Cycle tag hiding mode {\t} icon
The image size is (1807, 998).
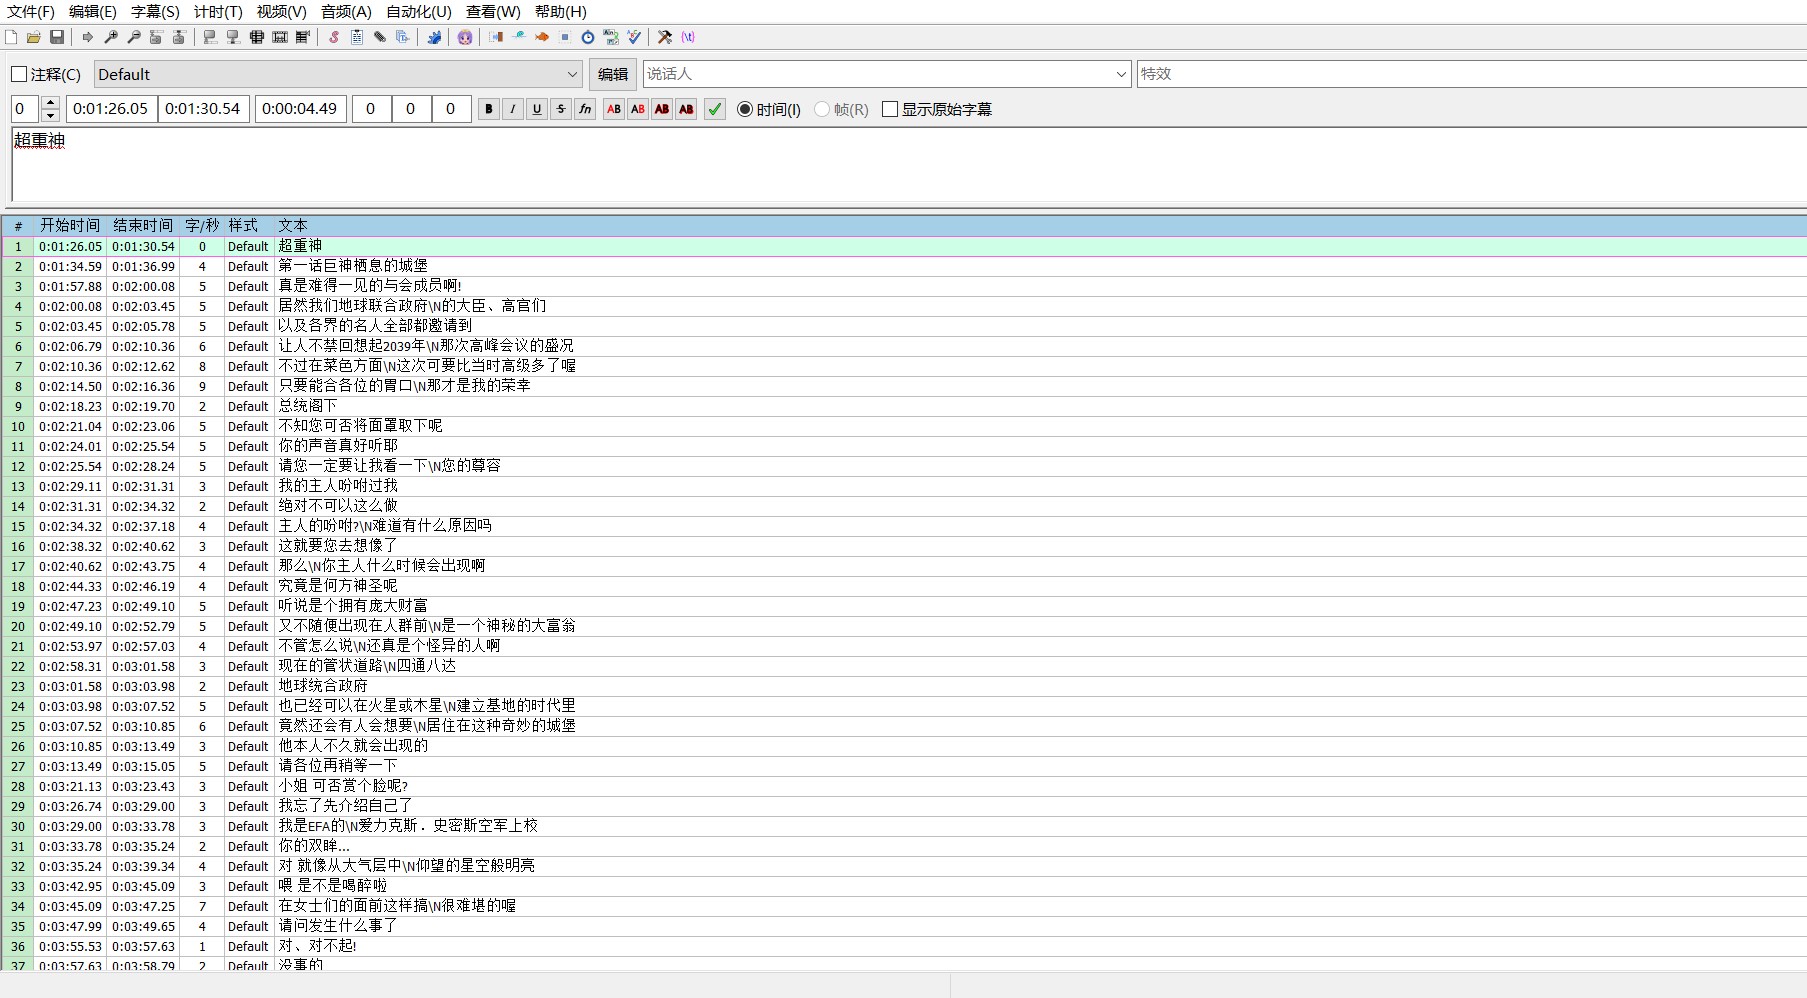coord(688,37)
